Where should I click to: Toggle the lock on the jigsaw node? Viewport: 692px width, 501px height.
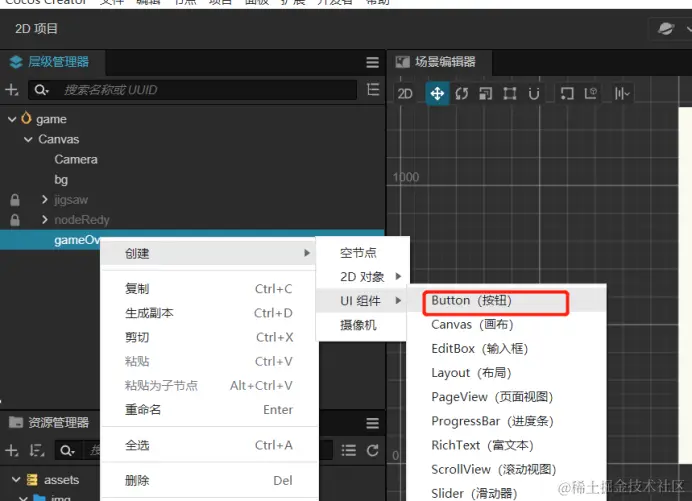15,200
